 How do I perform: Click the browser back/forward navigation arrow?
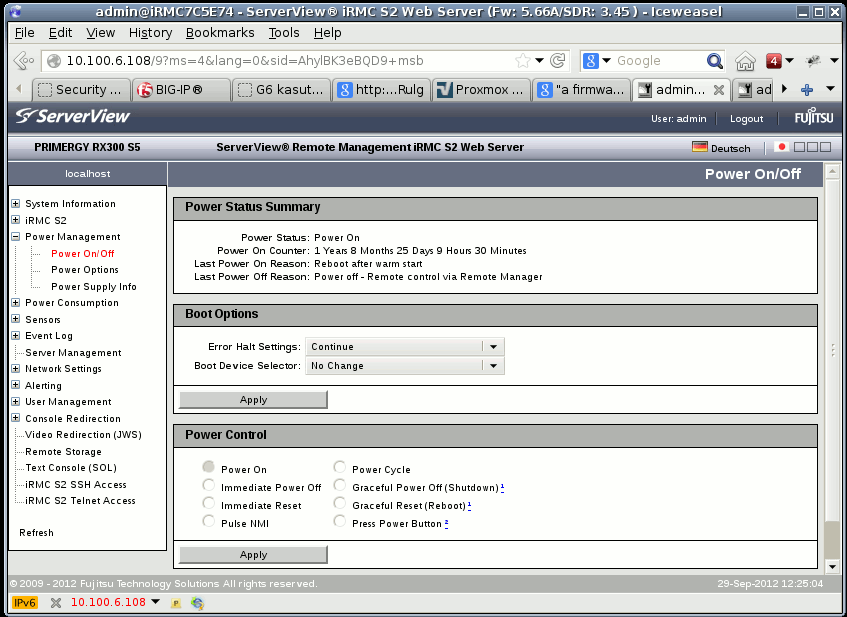(x=23, y=61)
